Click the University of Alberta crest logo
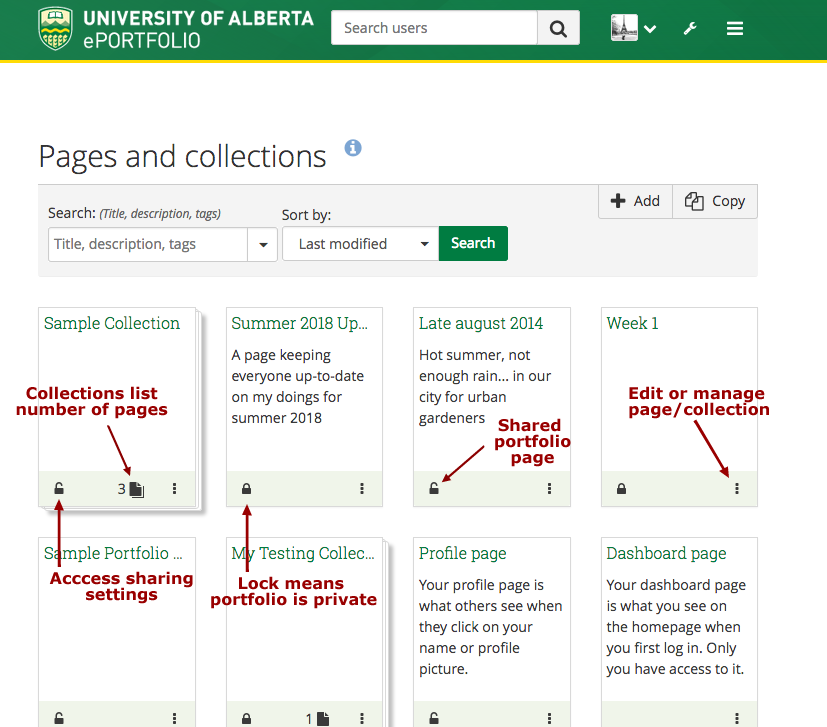The image size is (827, 727). point(55,29)
